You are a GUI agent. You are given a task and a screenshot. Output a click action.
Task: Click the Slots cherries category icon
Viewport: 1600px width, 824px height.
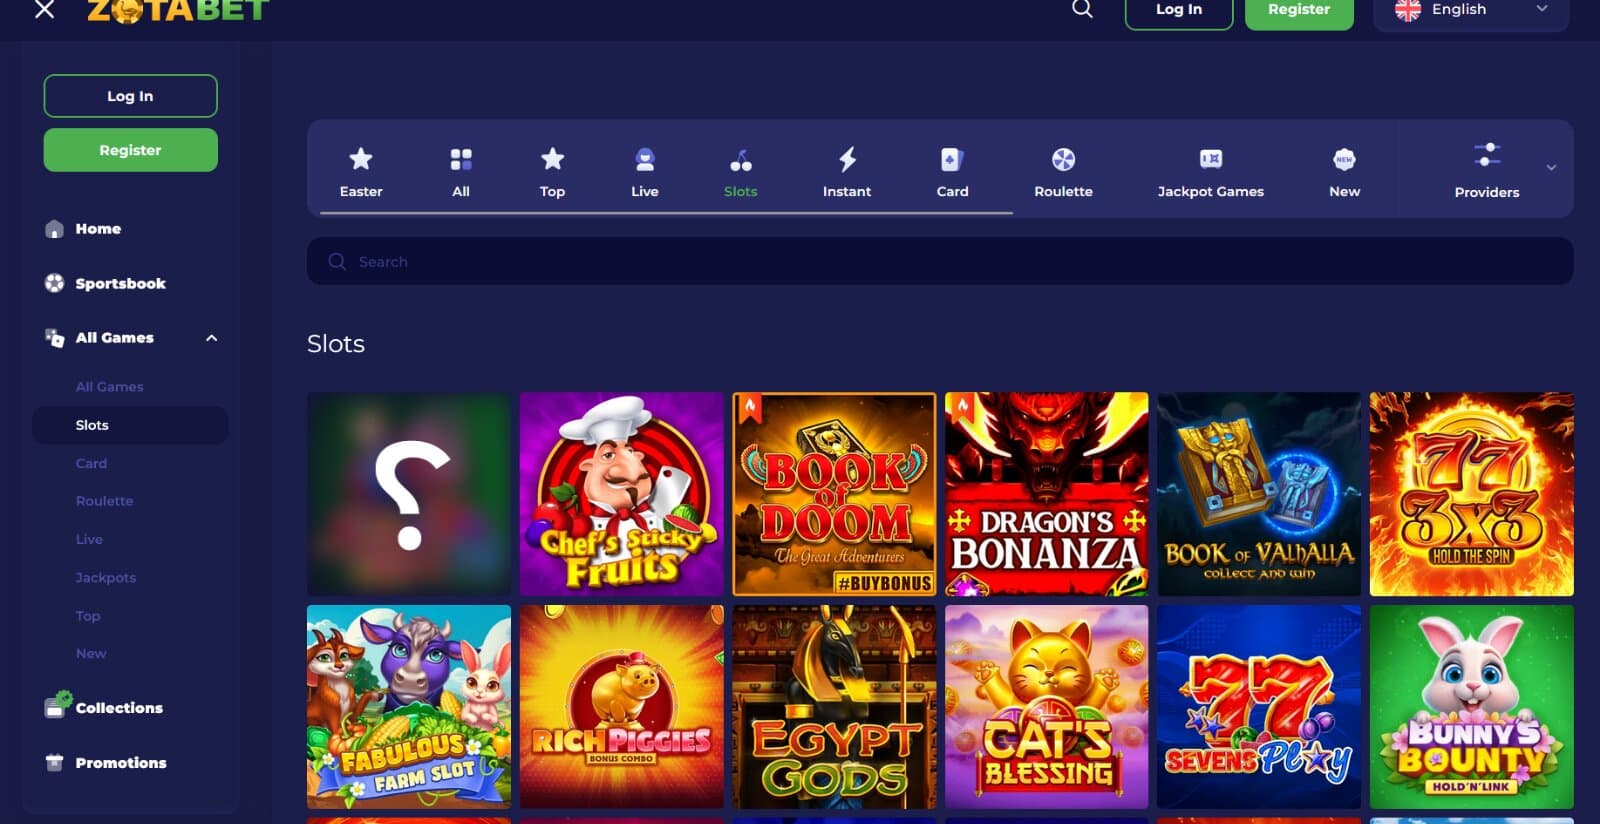(741, 160)
